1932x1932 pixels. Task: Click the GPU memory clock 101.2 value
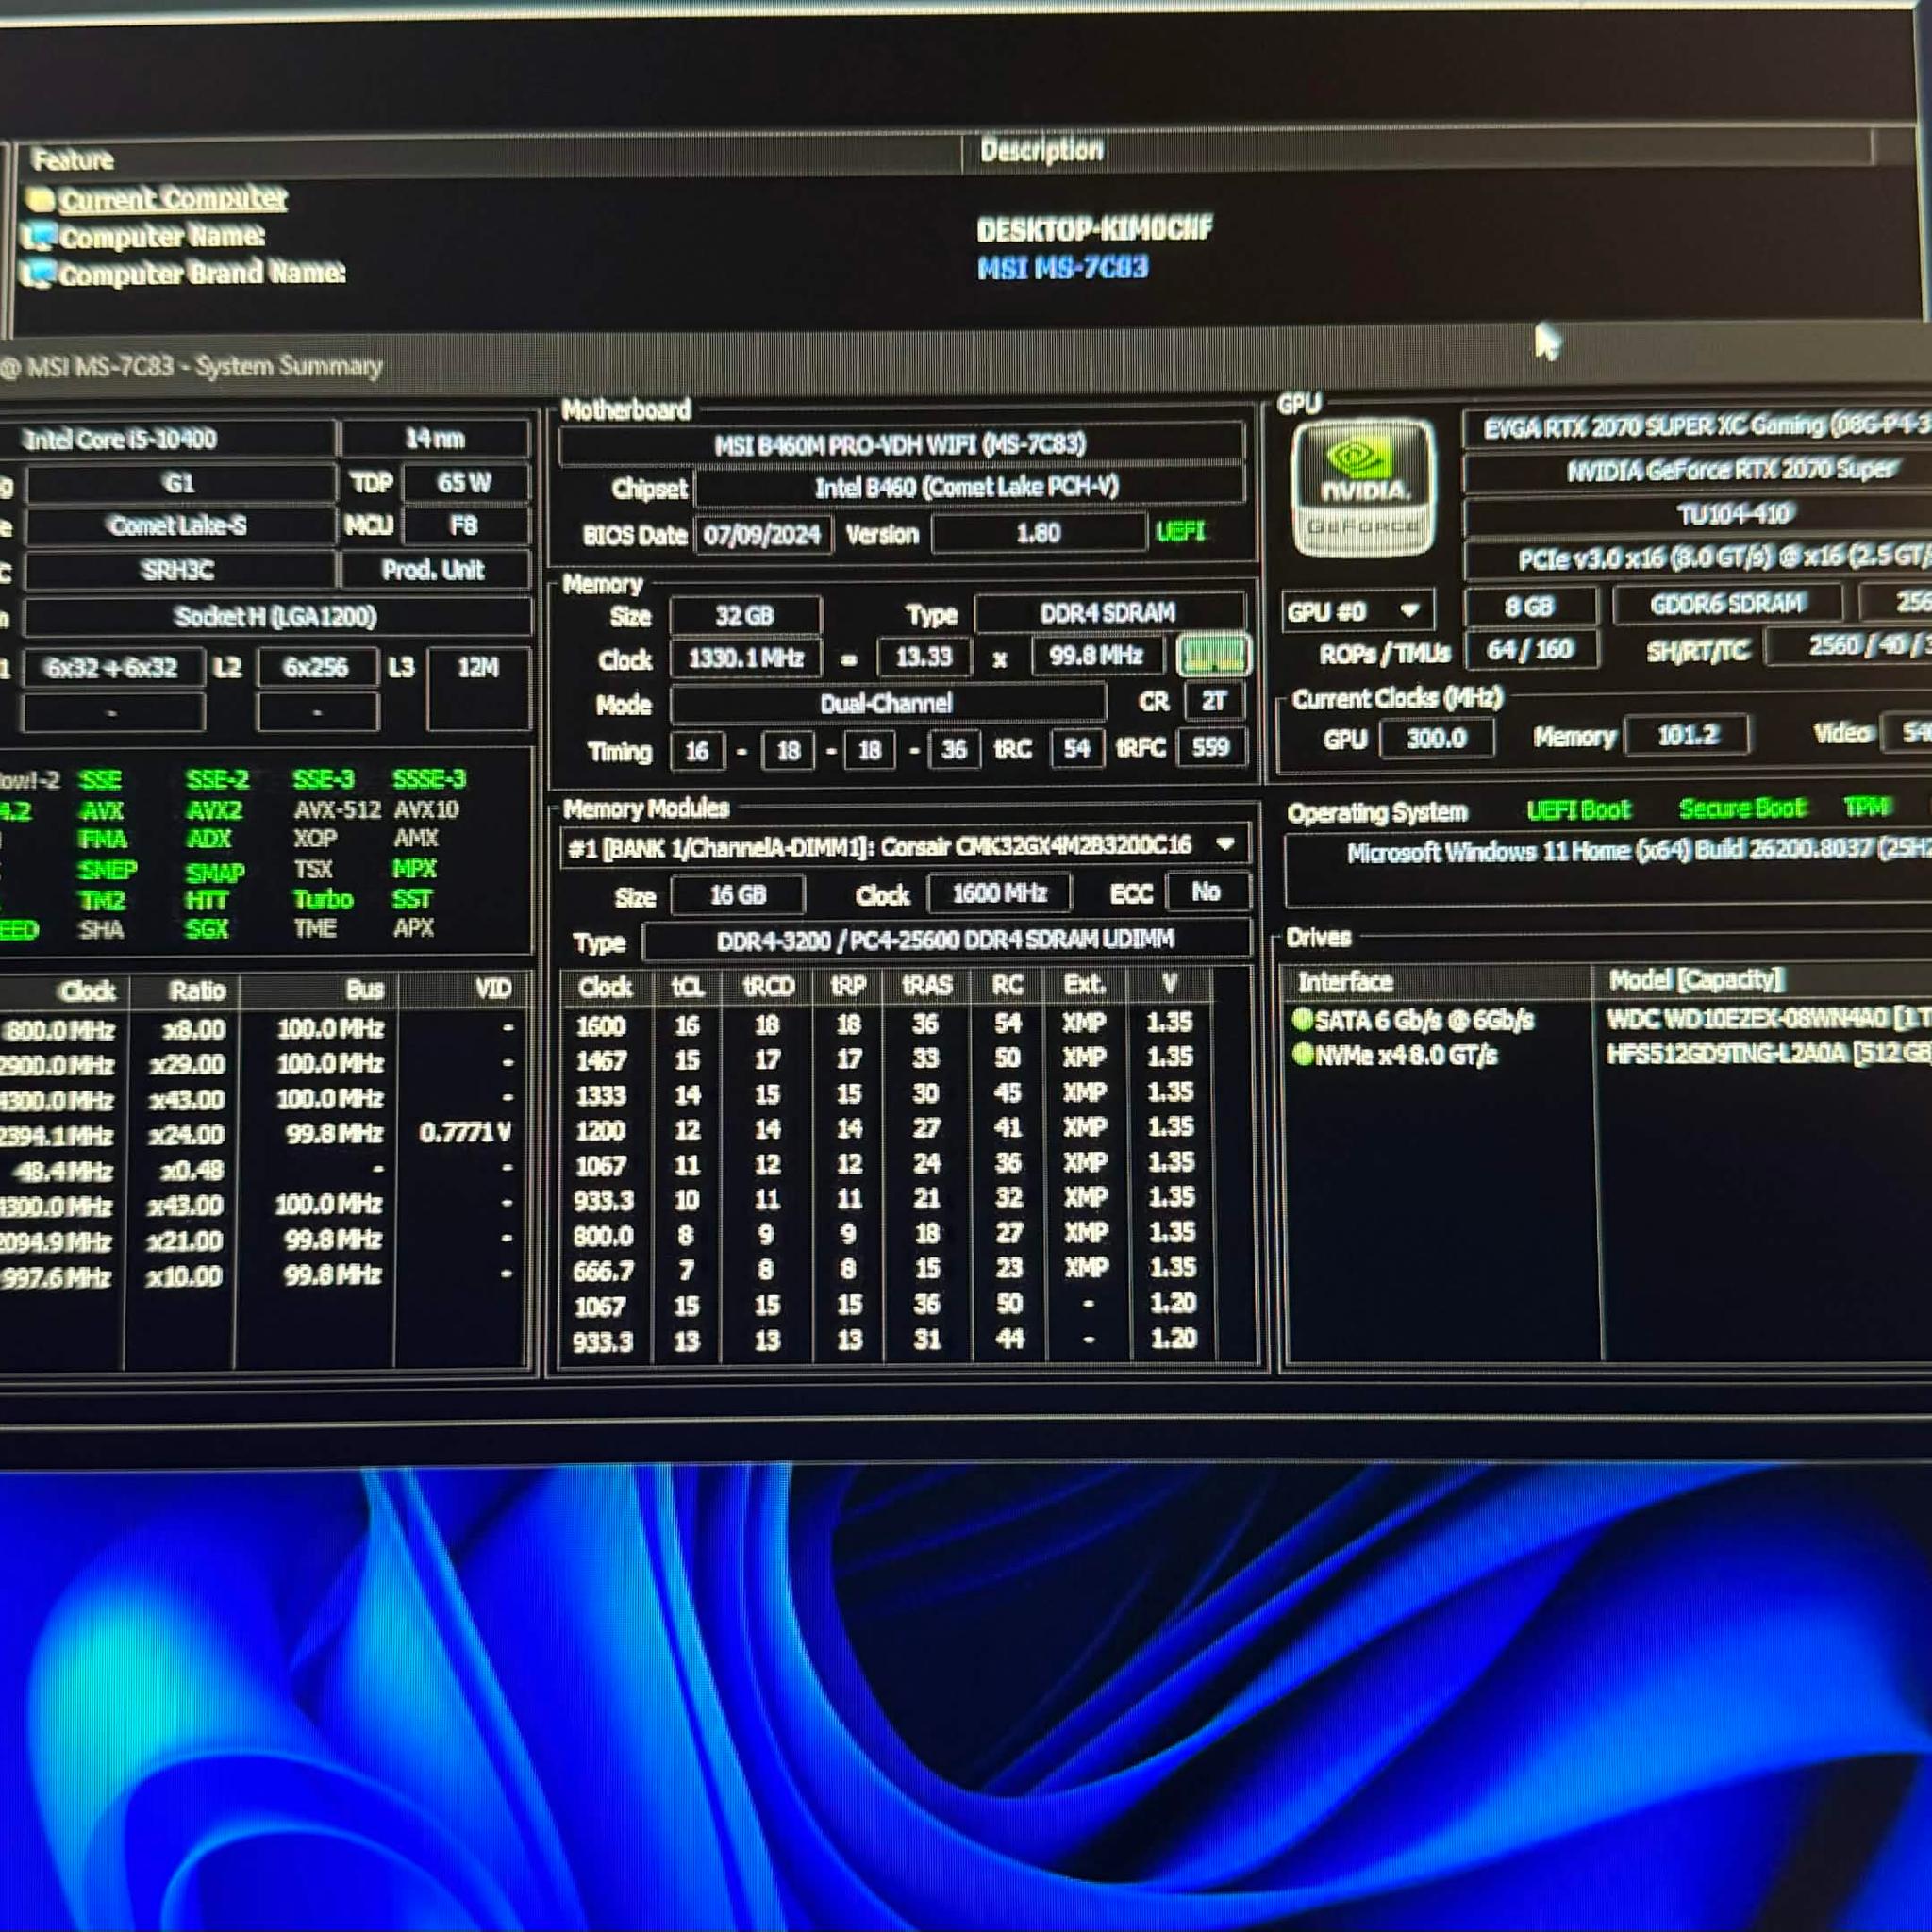[1687, 735]
